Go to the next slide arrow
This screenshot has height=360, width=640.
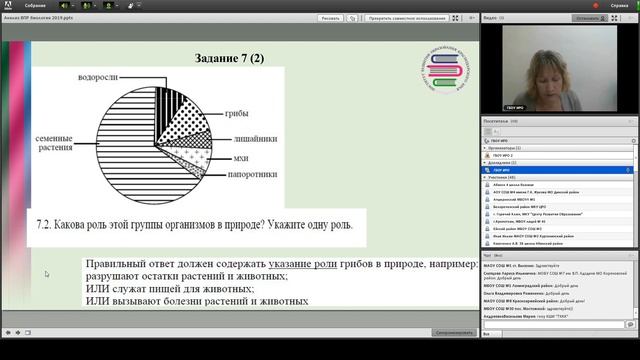(x=18, y=333)
